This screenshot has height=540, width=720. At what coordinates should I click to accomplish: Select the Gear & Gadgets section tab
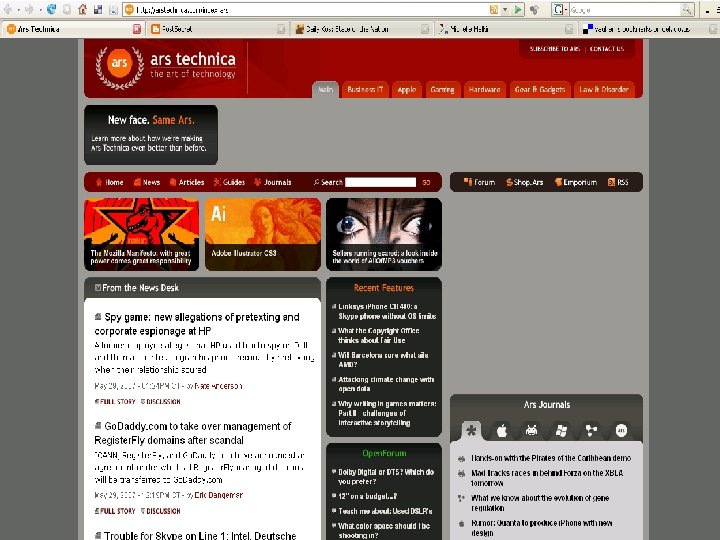pyautogui.click(x=540, y=90)
